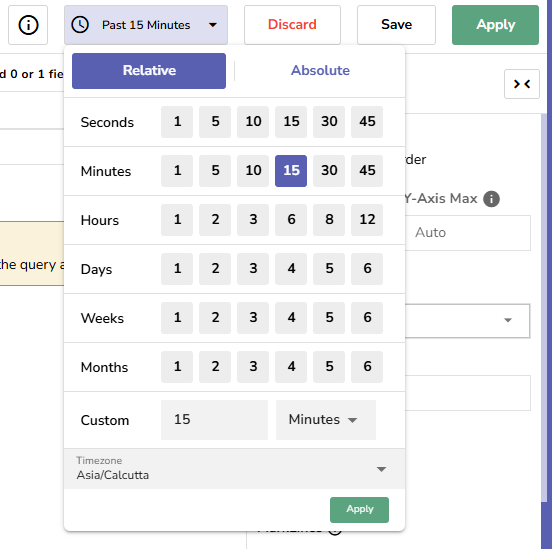Click the Y-Axis Max Auto input field
Screen dimensions: 552x549
tap(468, 233)
